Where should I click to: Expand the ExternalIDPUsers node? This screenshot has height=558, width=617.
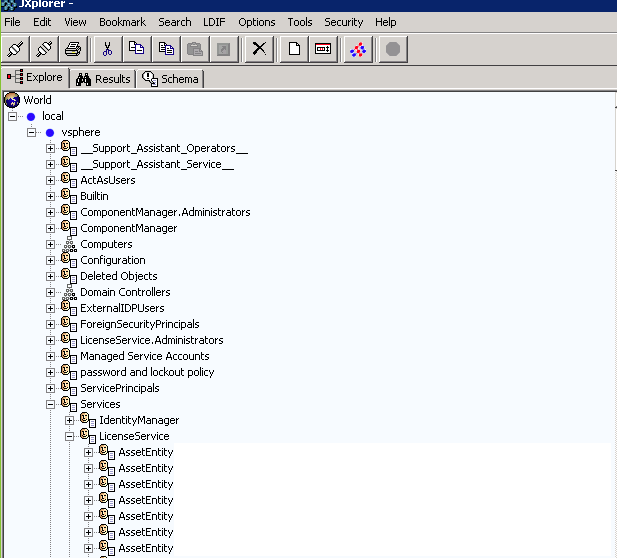tap(50, 309)
